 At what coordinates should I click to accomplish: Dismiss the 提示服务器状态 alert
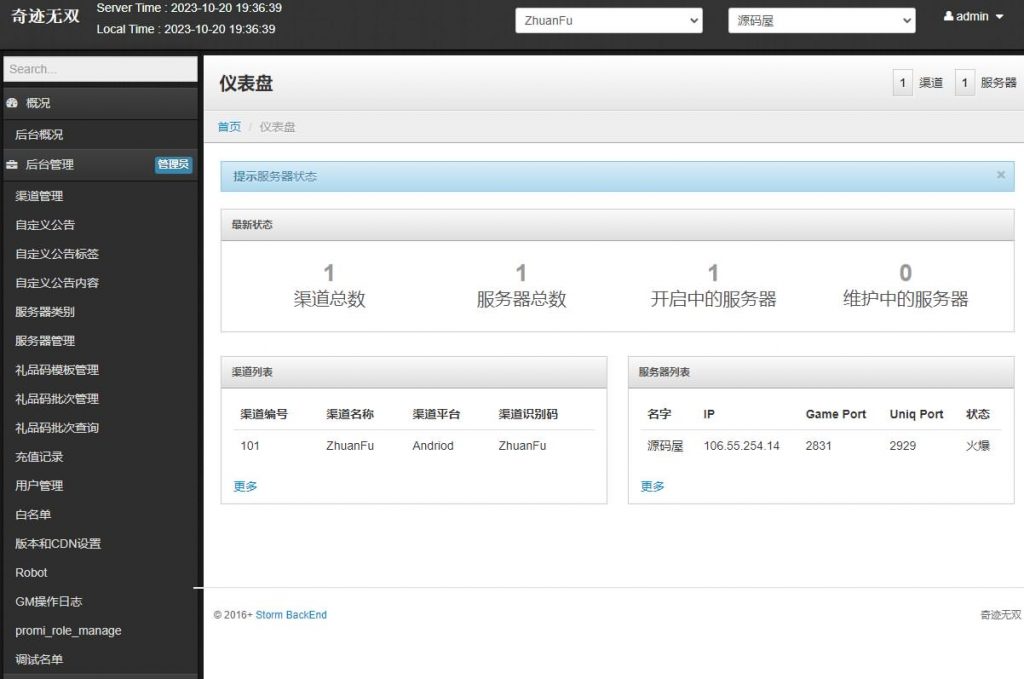click(x=1000, y=174)
